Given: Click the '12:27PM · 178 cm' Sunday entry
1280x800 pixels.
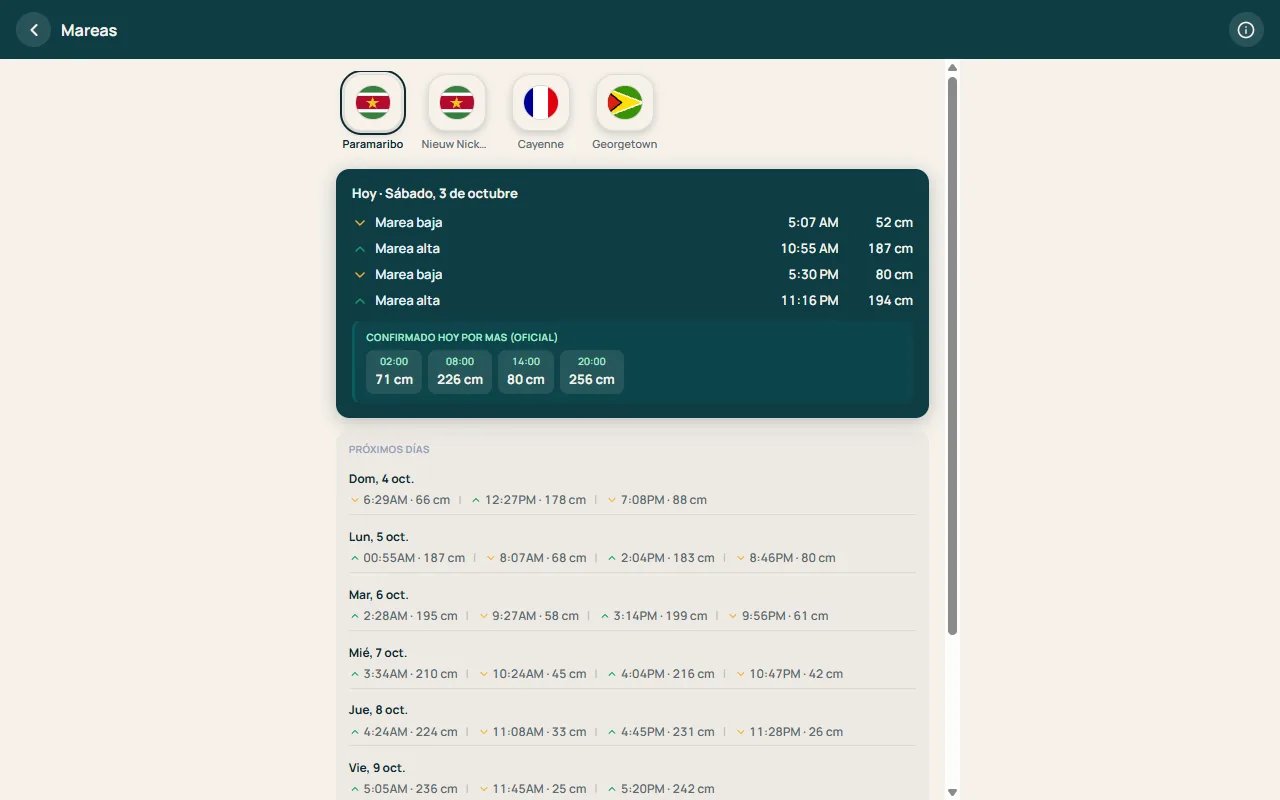Looking at the screenshot, I should (x=528, y=500).
